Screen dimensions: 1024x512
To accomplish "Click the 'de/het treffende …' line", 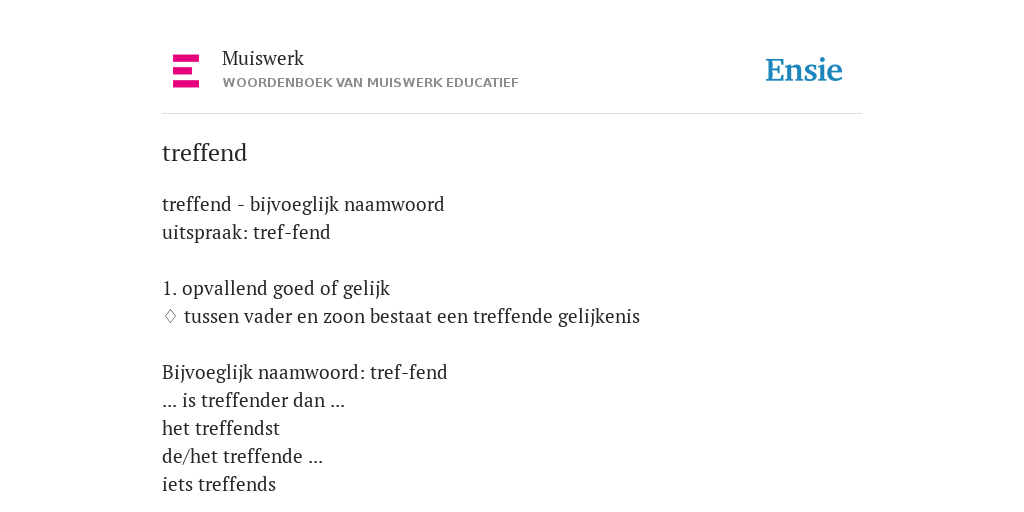I will [242, 456].
